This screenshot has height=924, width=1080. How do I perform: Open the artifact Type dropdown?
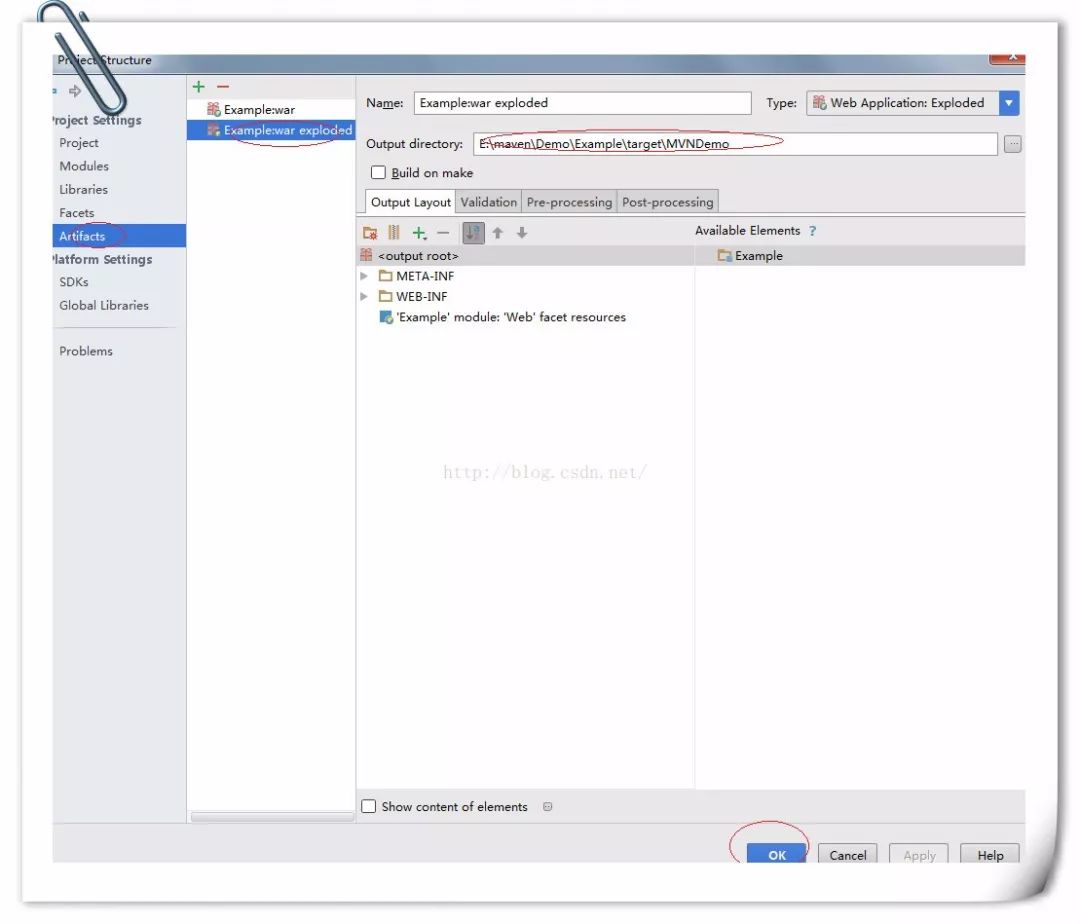pos(1009,103)
